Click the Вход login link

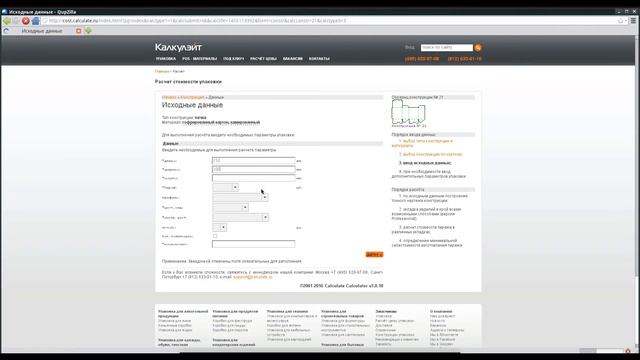coord(410,48)
